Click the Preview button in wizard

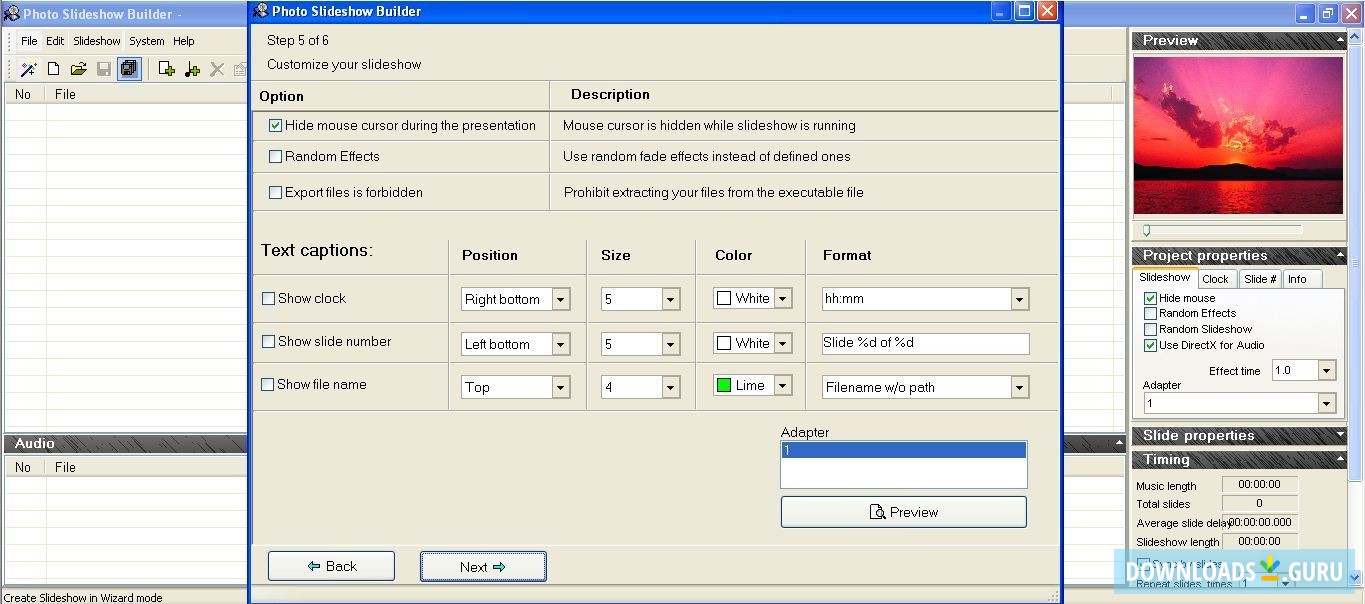pos(904,512)
